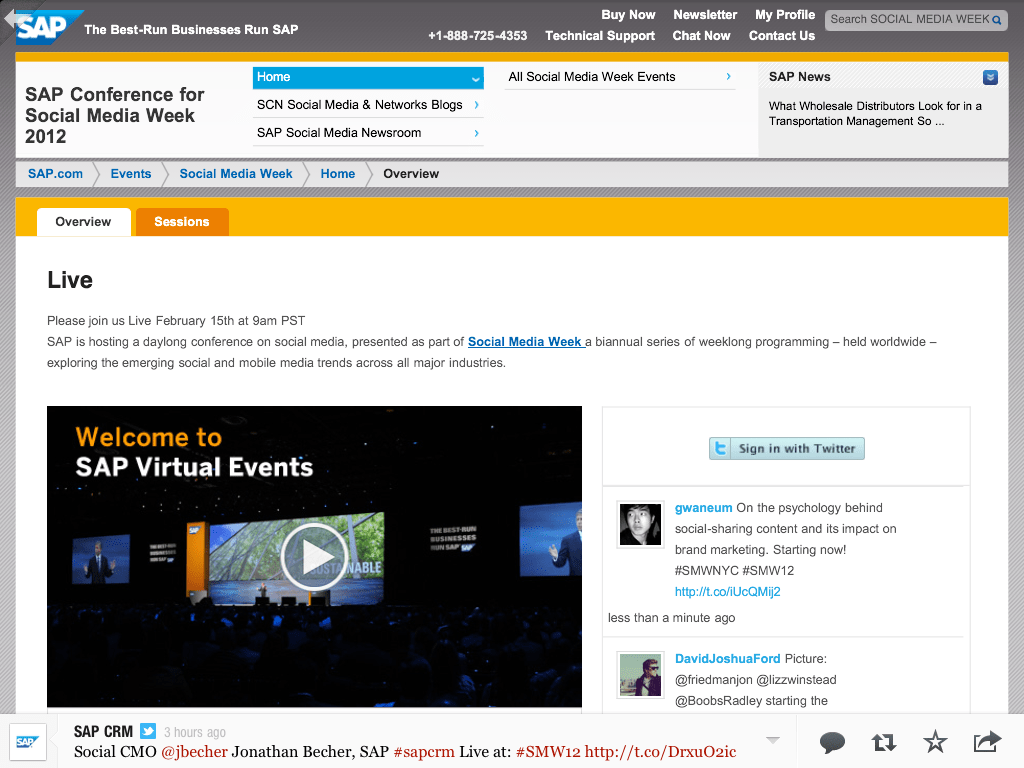Open DavidJoshuaFord's profile picture
Viewport: 1024px width, 768px height.
click(640, 675)
